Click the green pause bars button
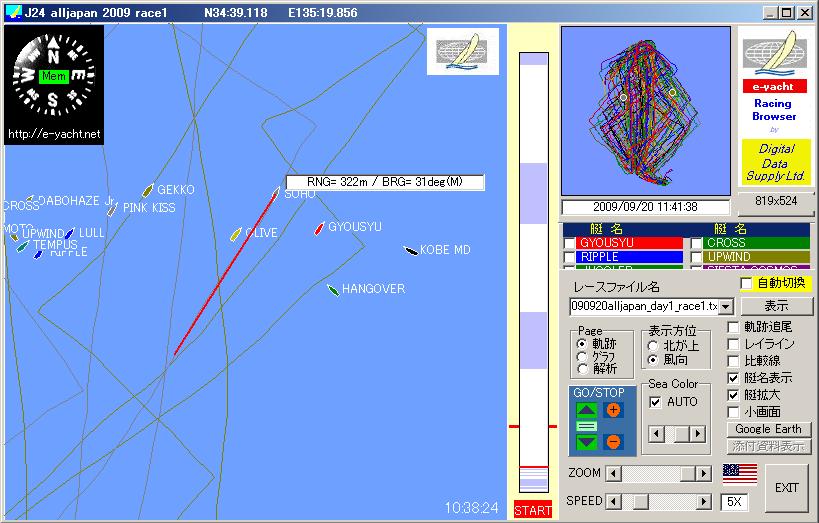 (587, 426)
